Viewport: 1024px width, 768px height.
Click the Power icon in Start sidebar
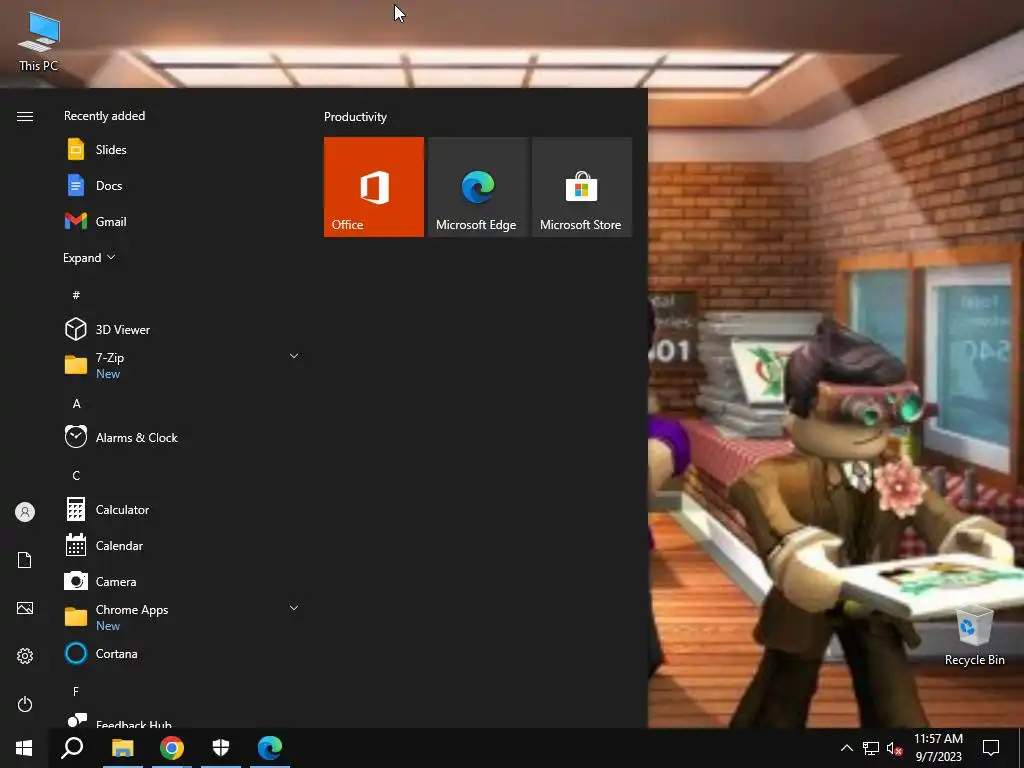click(25, 704)
